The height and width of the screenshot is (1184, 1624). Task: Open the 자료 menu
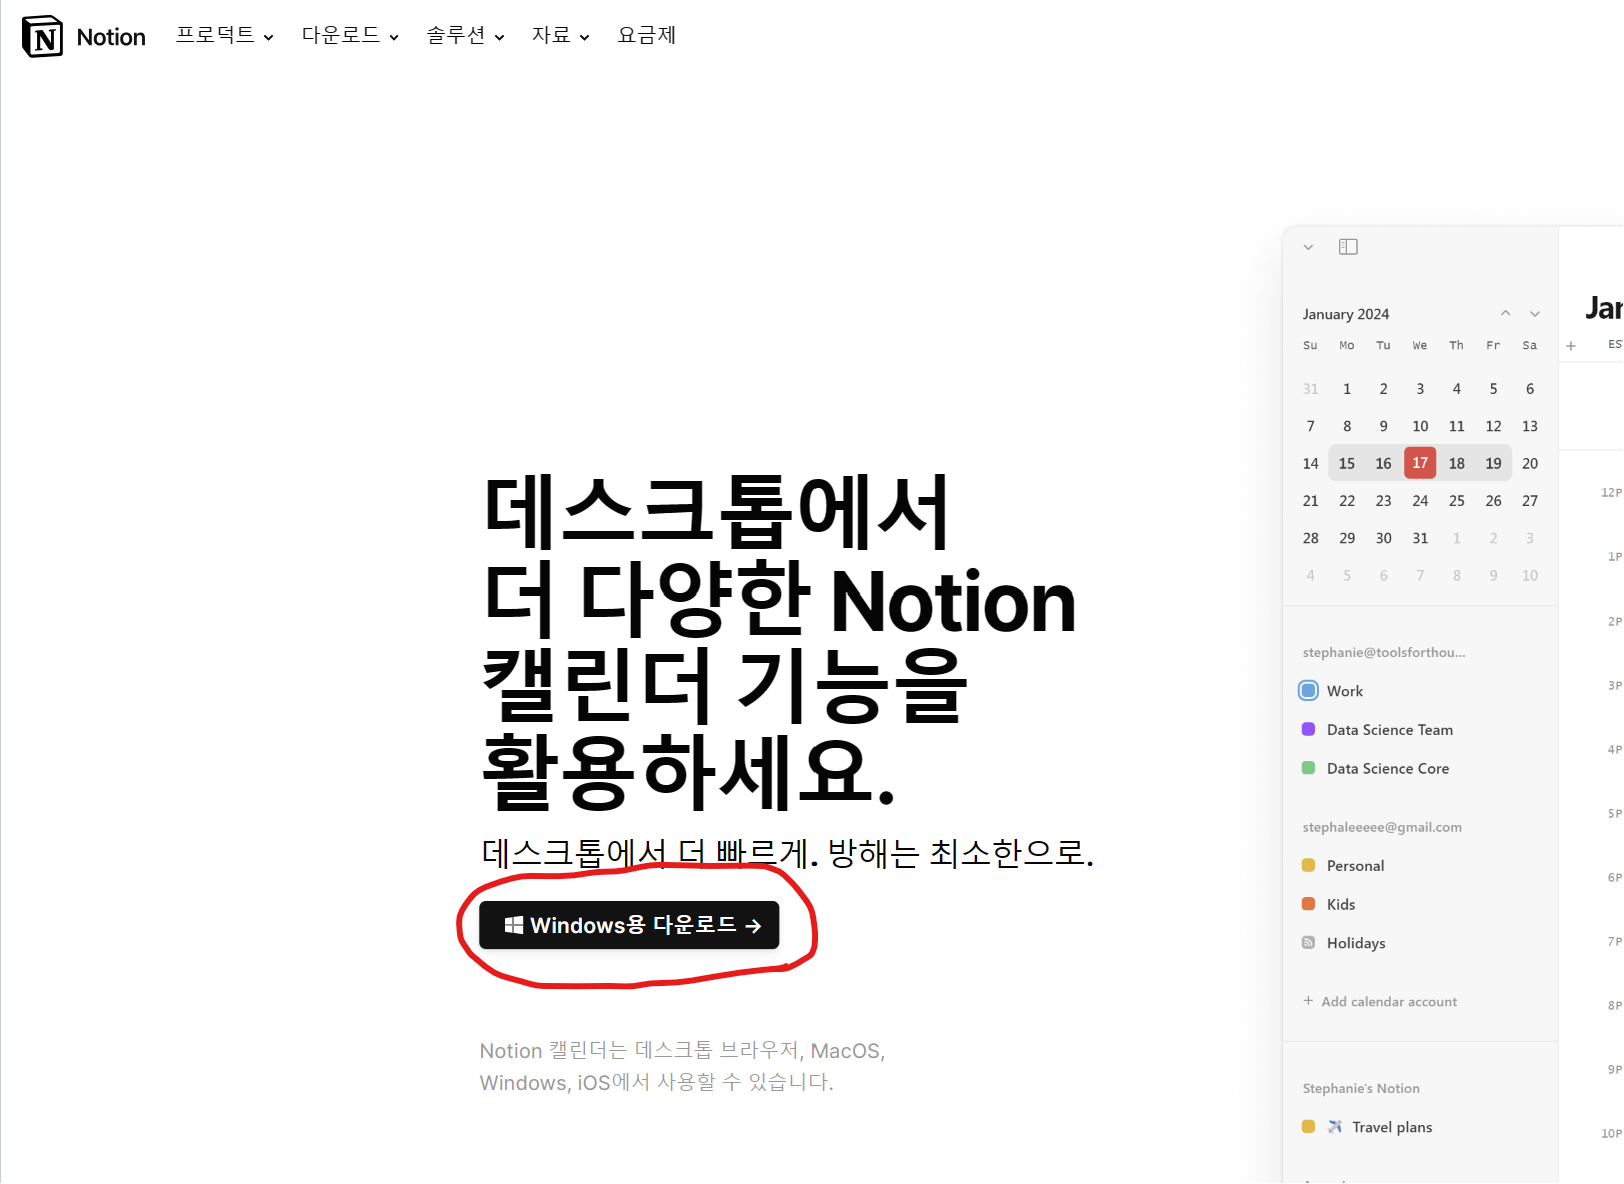(x=560, y=36)
